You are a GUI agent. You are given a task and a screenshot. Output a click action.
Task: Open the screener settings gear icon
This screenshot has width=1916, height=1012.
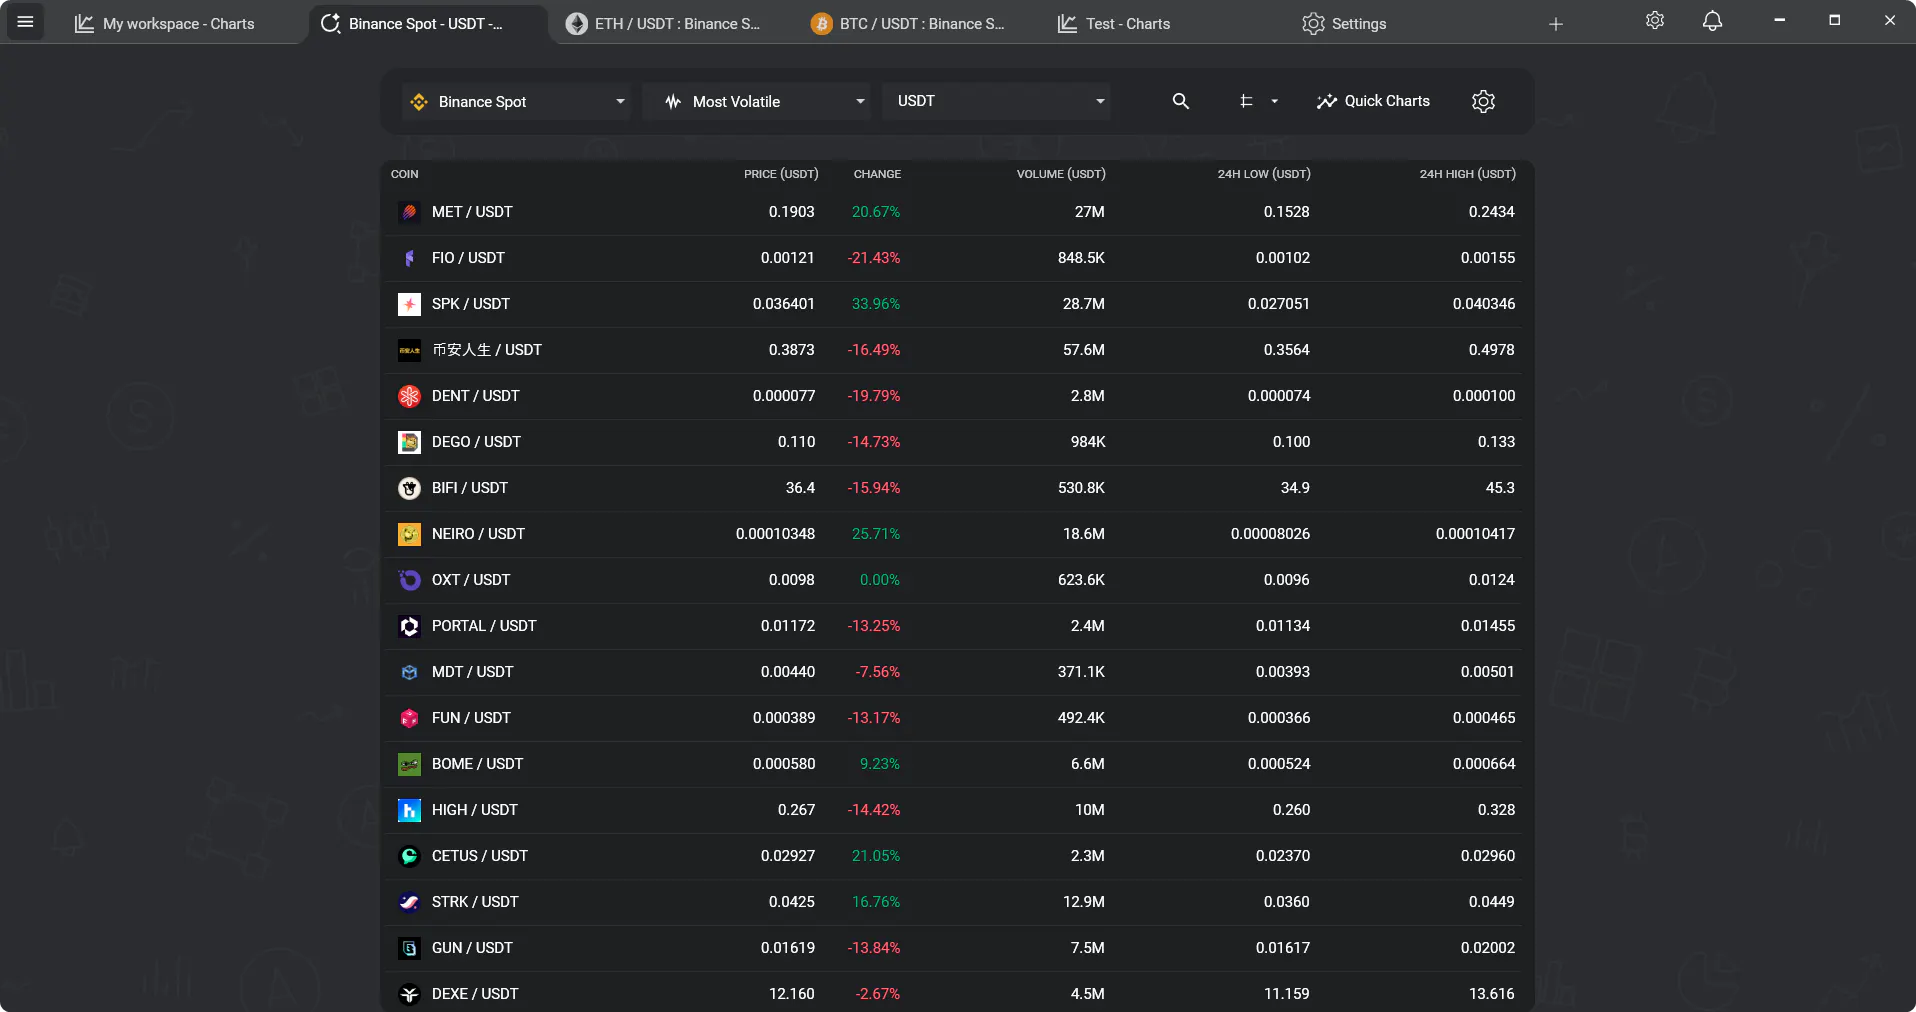1483,101
